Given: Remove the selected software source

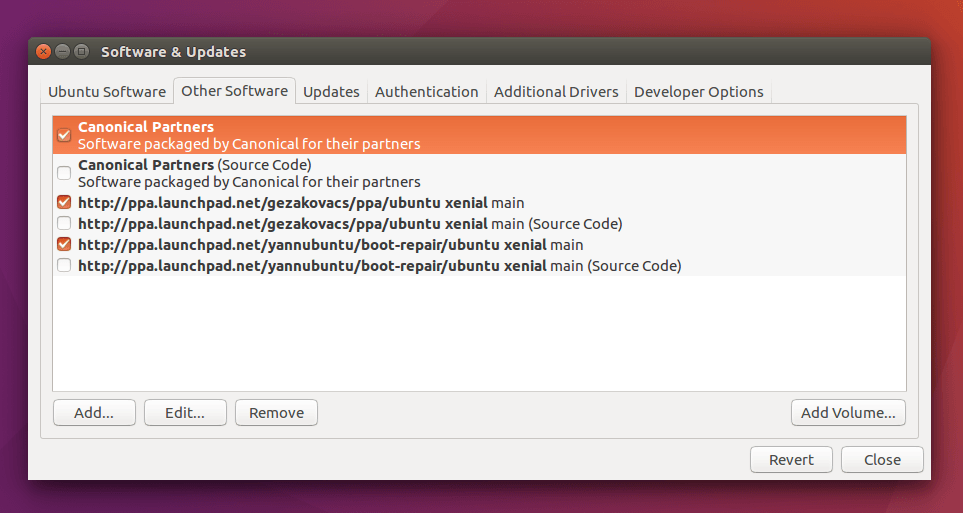Looking at the screenshot, I should [276, 413].
